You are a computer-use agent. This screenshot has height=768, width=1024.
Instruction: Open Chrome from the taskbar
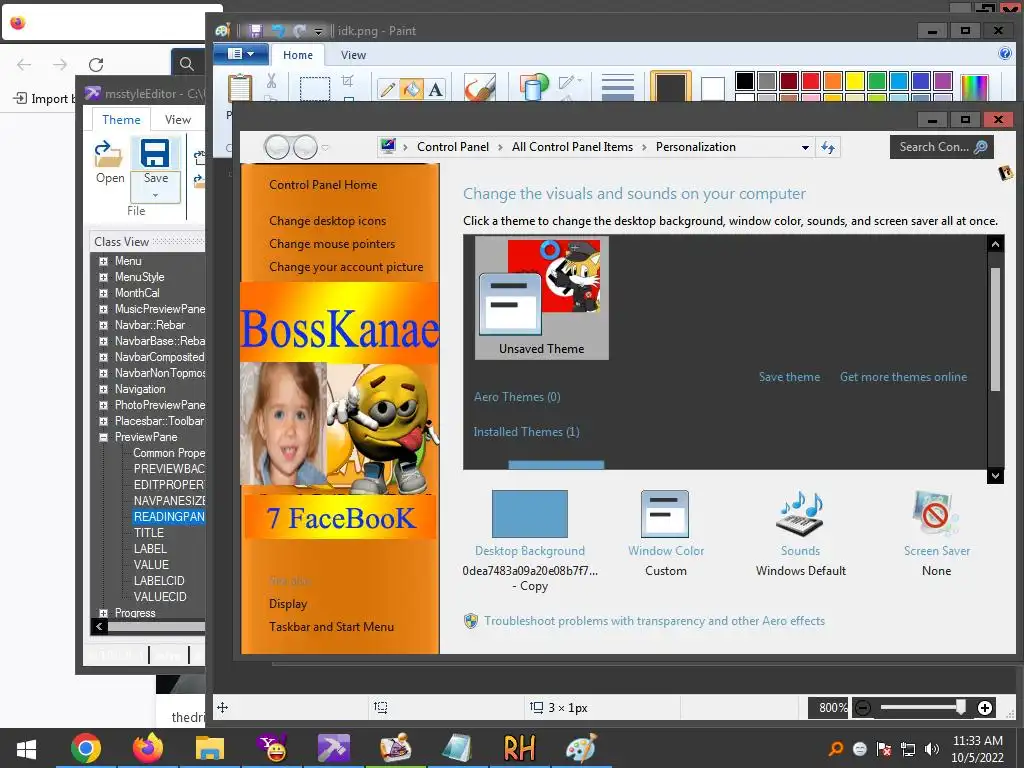click(86, 748)
